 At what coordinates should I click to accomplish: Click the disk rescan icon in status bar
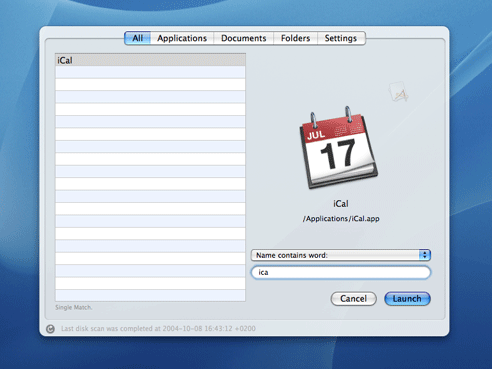tap(50, 329)
